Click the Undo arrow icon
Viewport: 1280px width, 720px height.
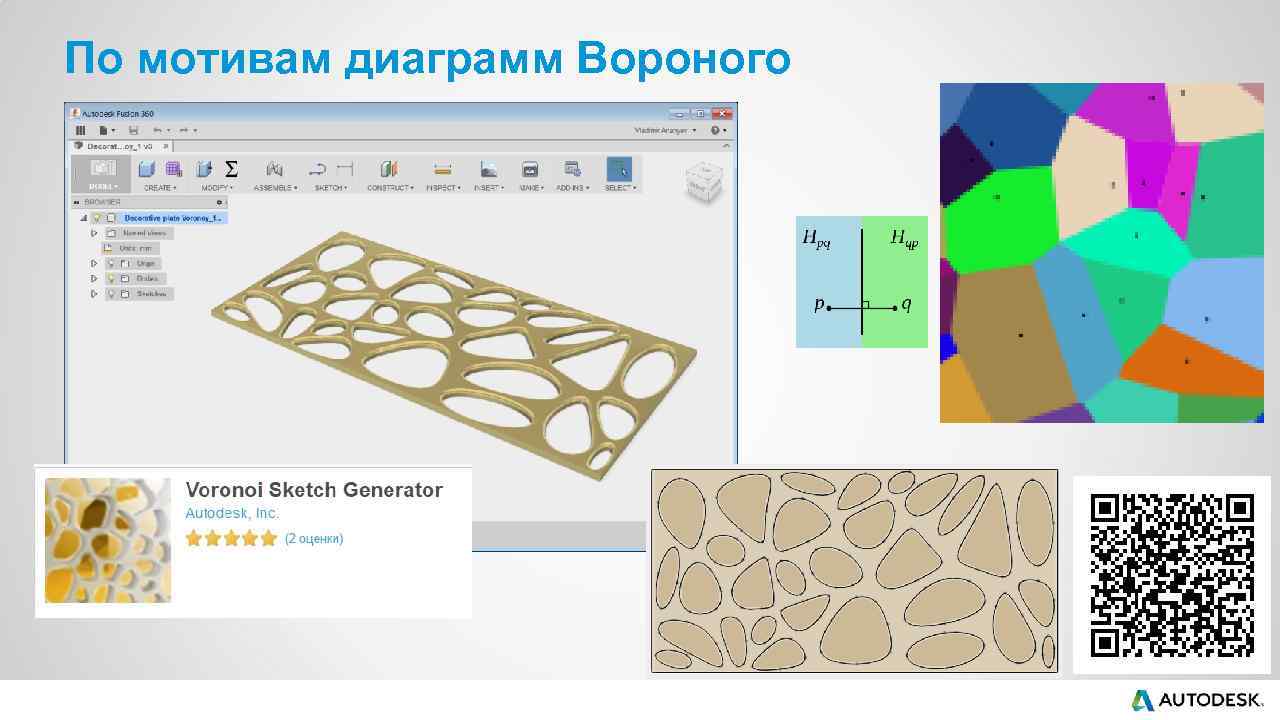pyautogui.click(x=157, y=131)
